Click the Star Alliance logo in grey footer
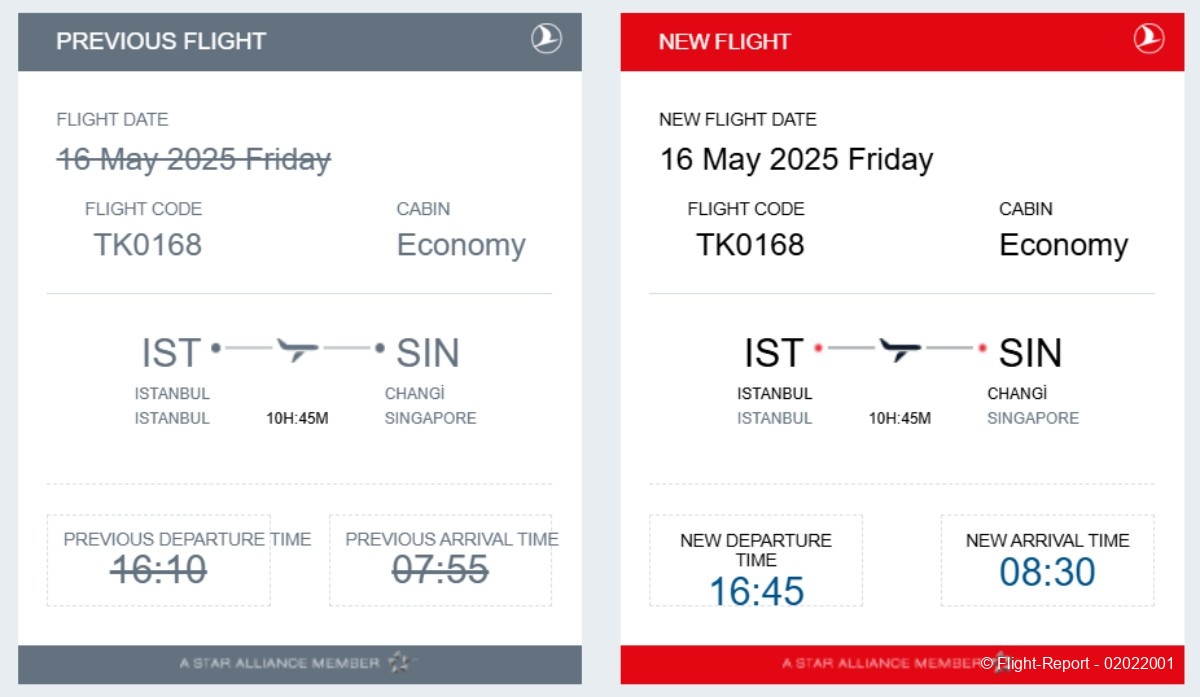This screenshot has height=697, width=1200. [x=399, y=662]
